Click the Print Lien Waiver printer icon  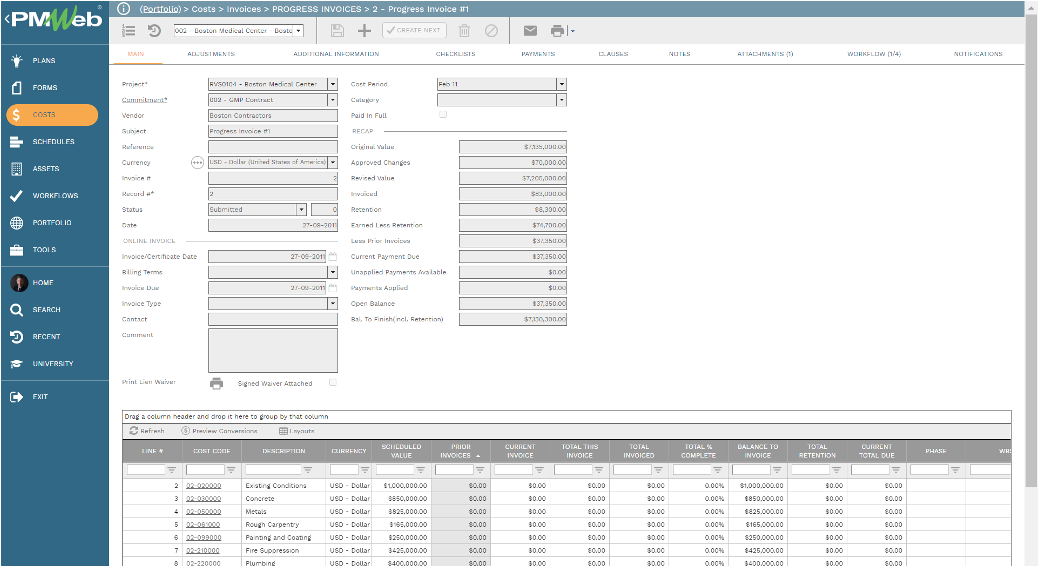pyautogui.click(x=216, y=384)
